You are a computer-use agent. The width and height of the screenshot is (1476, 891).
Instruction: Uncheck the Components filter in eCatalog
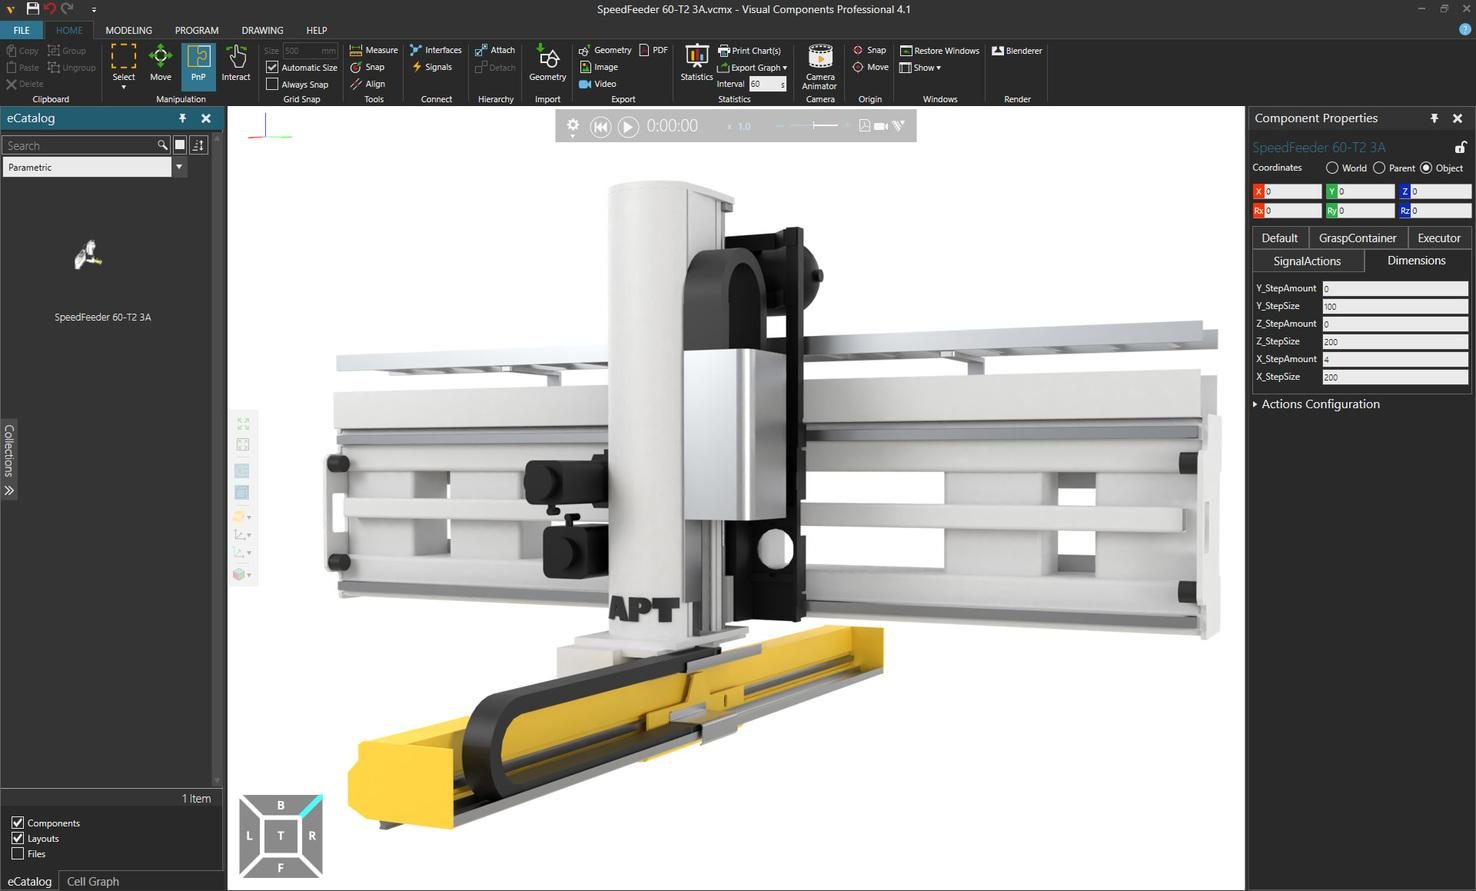[x=18, y=823]
